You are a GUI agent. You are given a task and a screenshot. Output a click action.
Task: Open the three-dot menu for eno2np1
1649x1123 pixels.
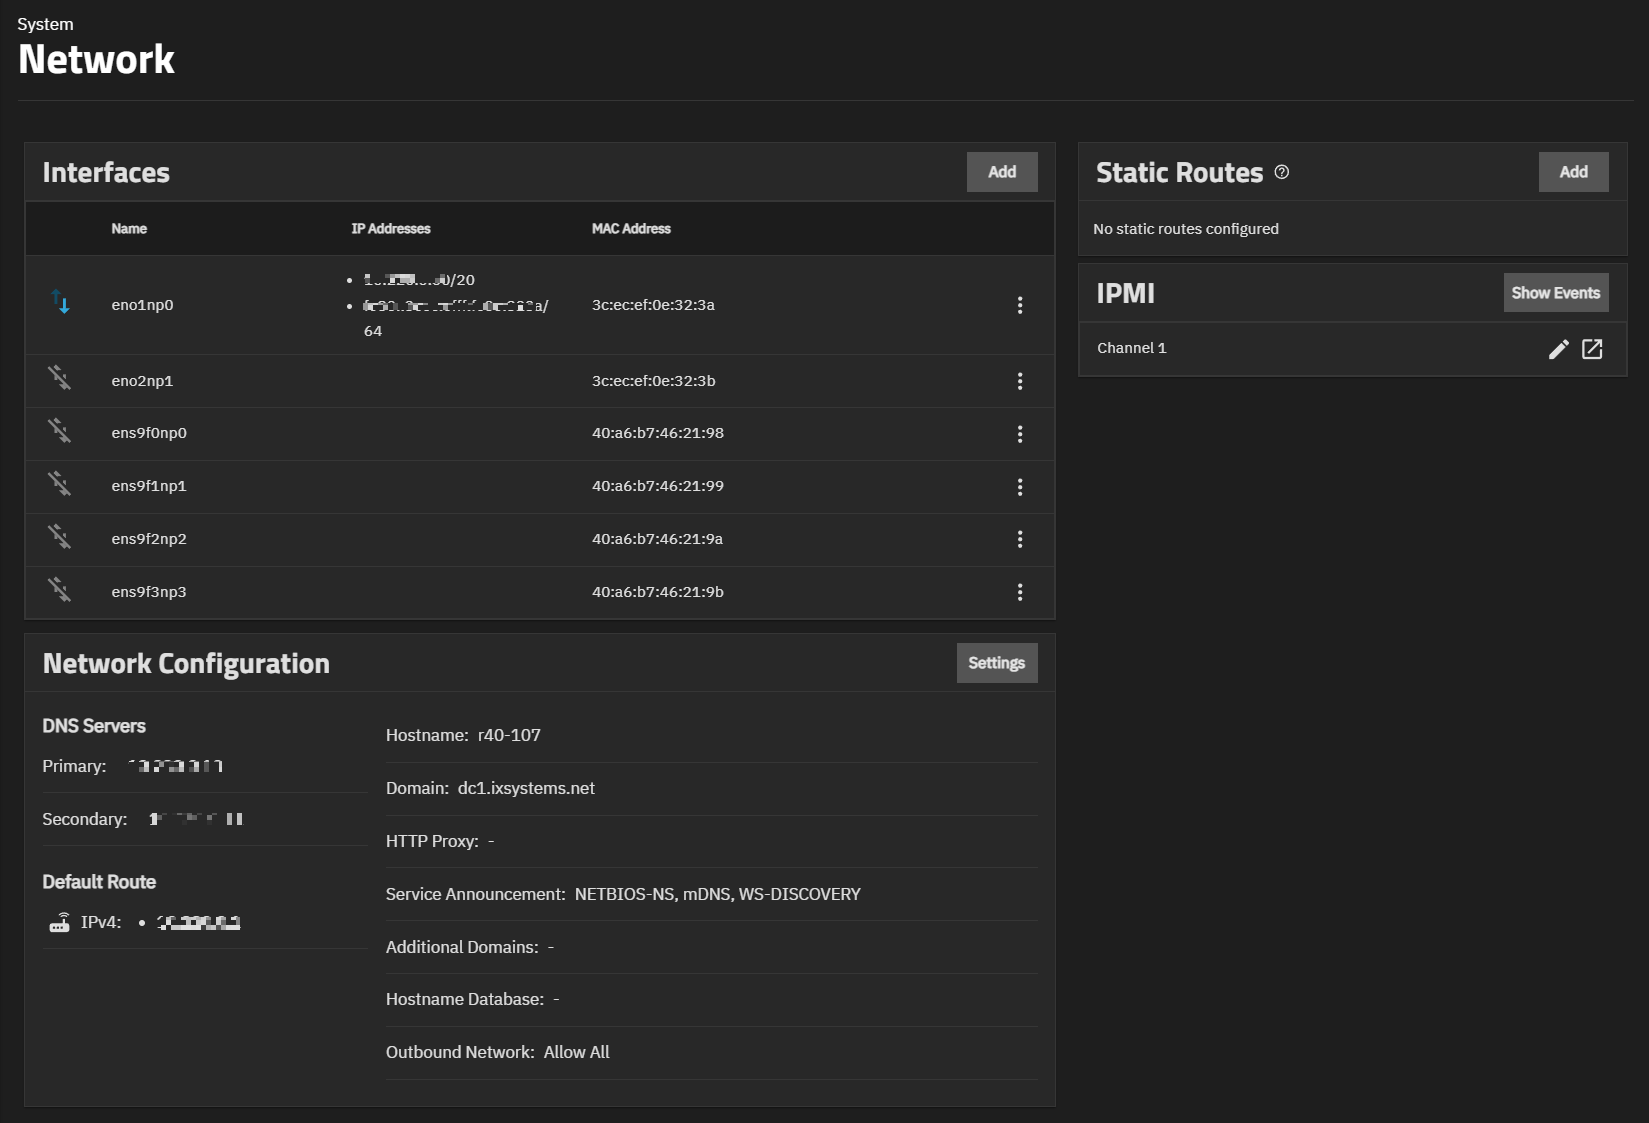click(x=1019, y=381)
